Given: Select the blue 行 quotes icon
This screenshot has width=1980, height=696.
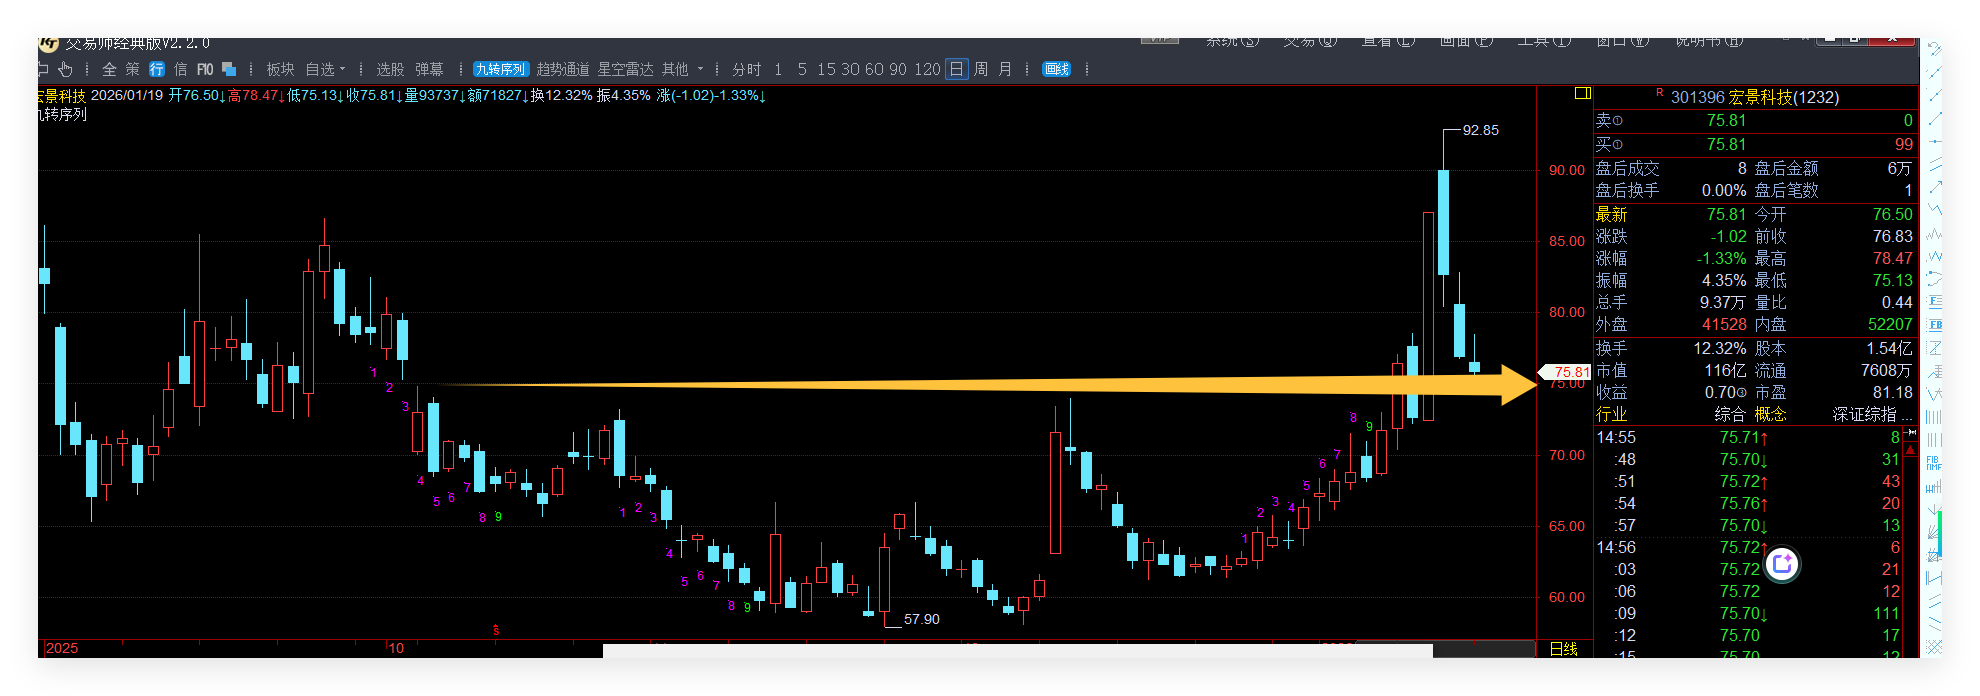Looking at the screenshot, I should pos(157,69).
